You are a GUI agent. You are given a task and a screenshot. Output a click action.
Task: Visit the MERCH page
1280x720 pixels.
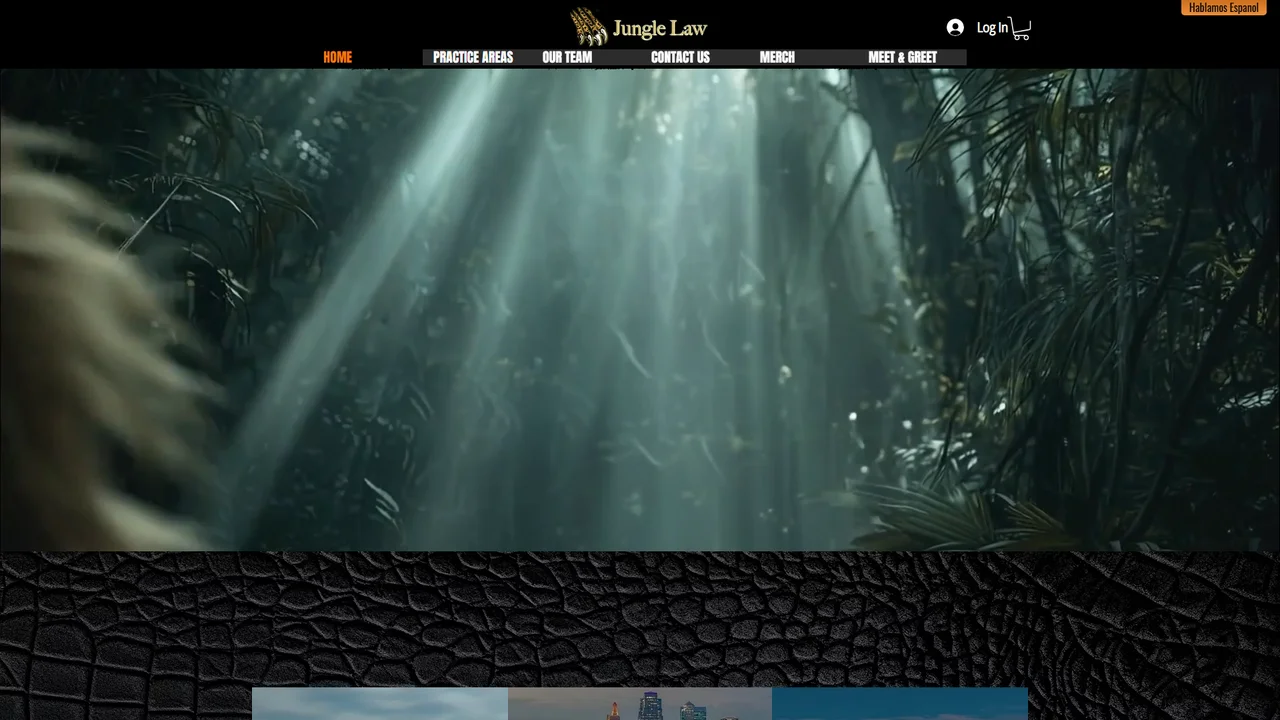pyautogui.click(x=777, y=57)
